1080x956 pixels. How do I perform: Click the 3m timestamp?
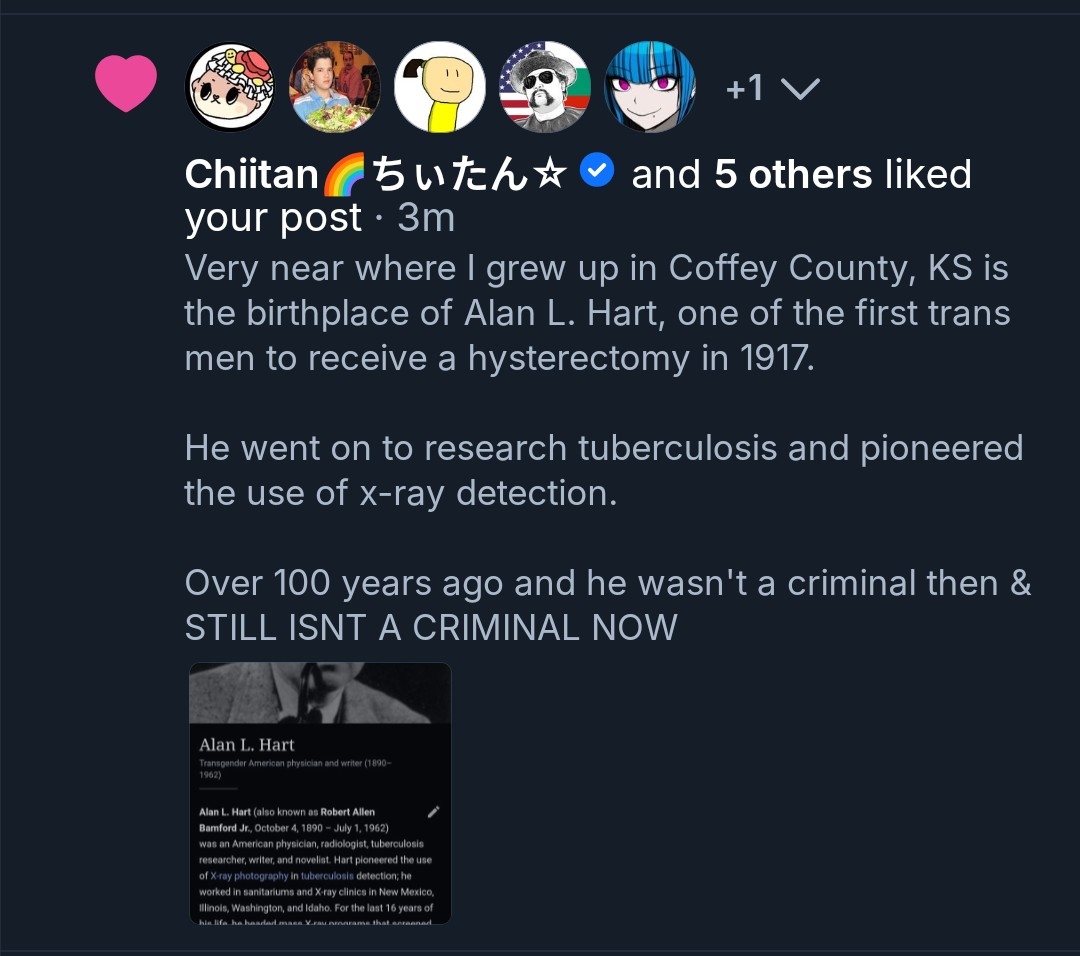pos(426,218)
